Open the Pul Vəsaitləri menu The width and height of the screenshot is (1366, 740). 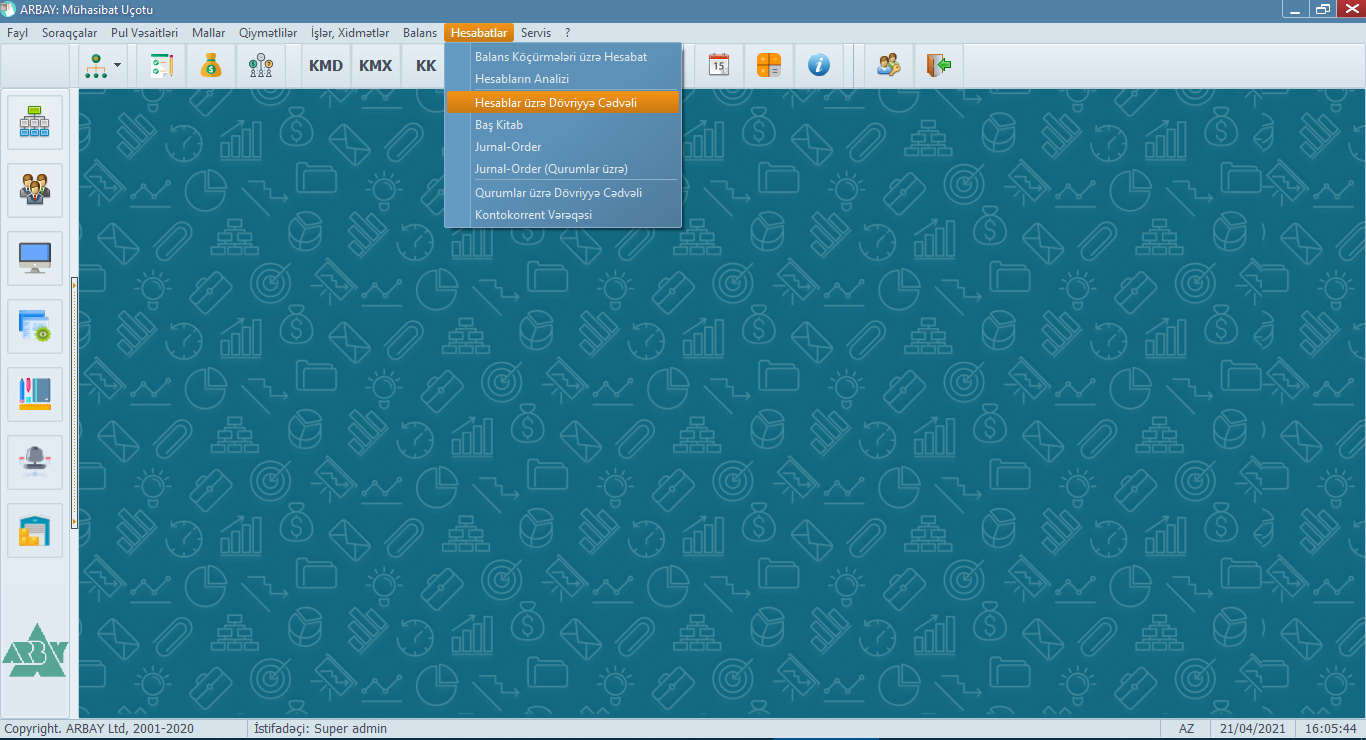pyautogui.click(x=144, y=33)
